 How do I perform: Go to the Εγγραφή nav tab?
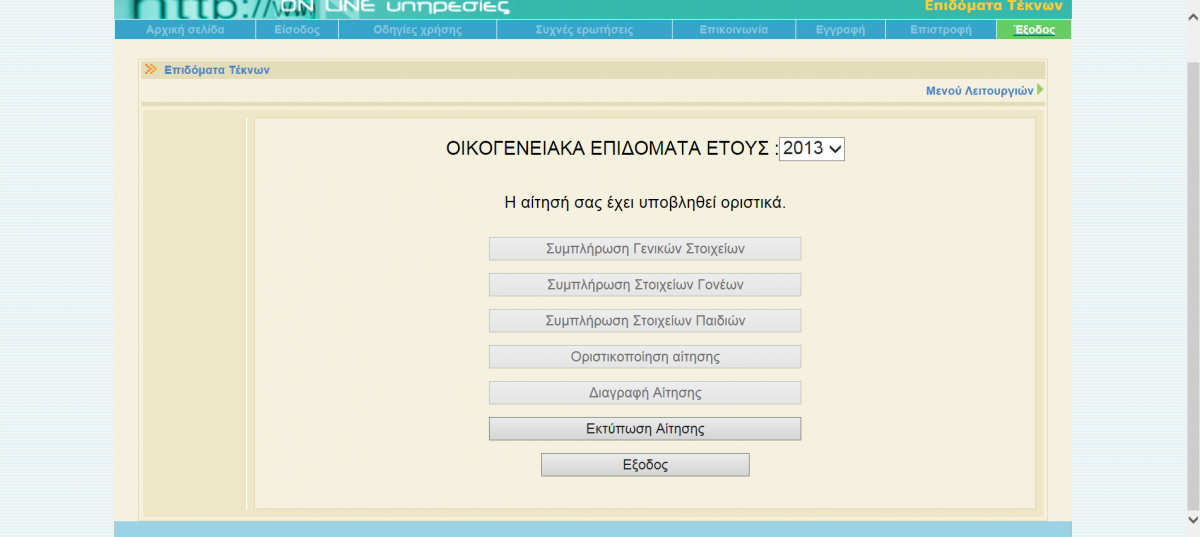[x=840, y=30]
